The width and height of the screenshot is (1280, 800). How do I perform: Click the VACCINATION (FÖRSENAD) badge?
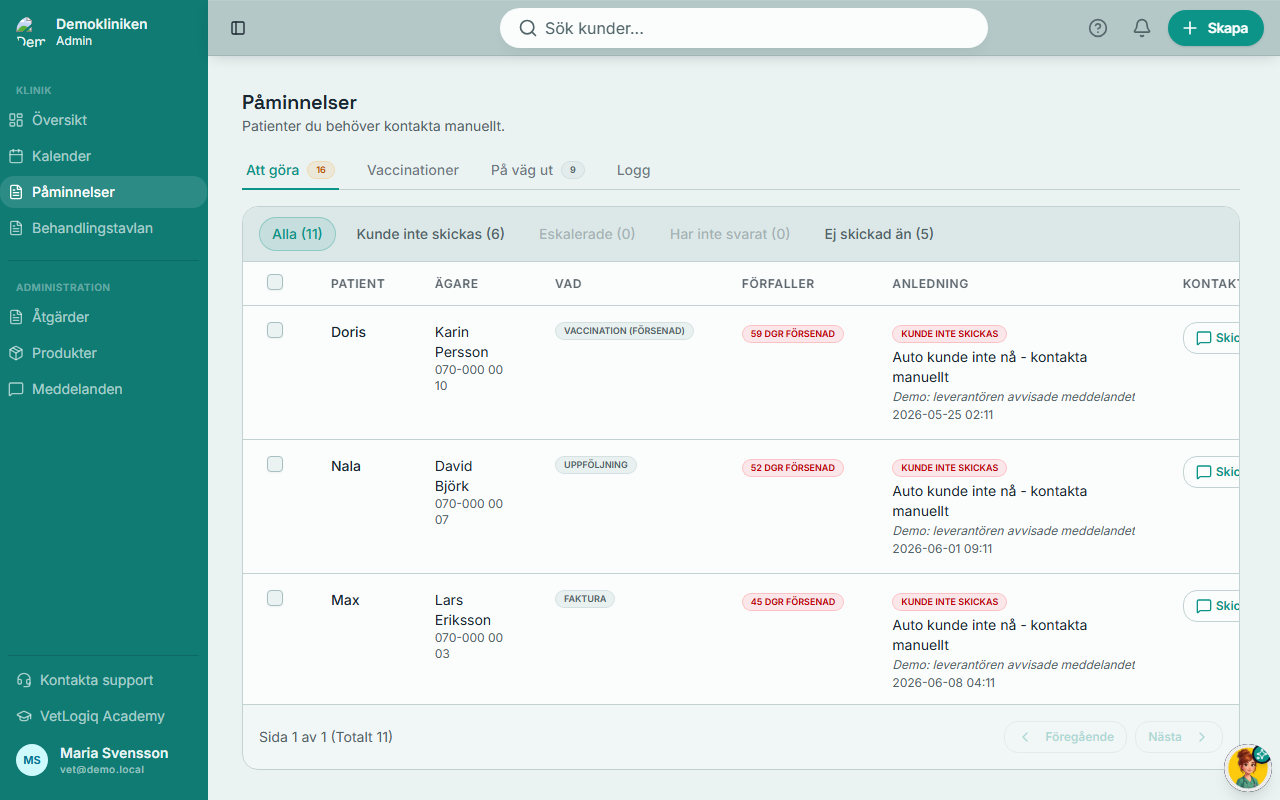click(624, 331)
